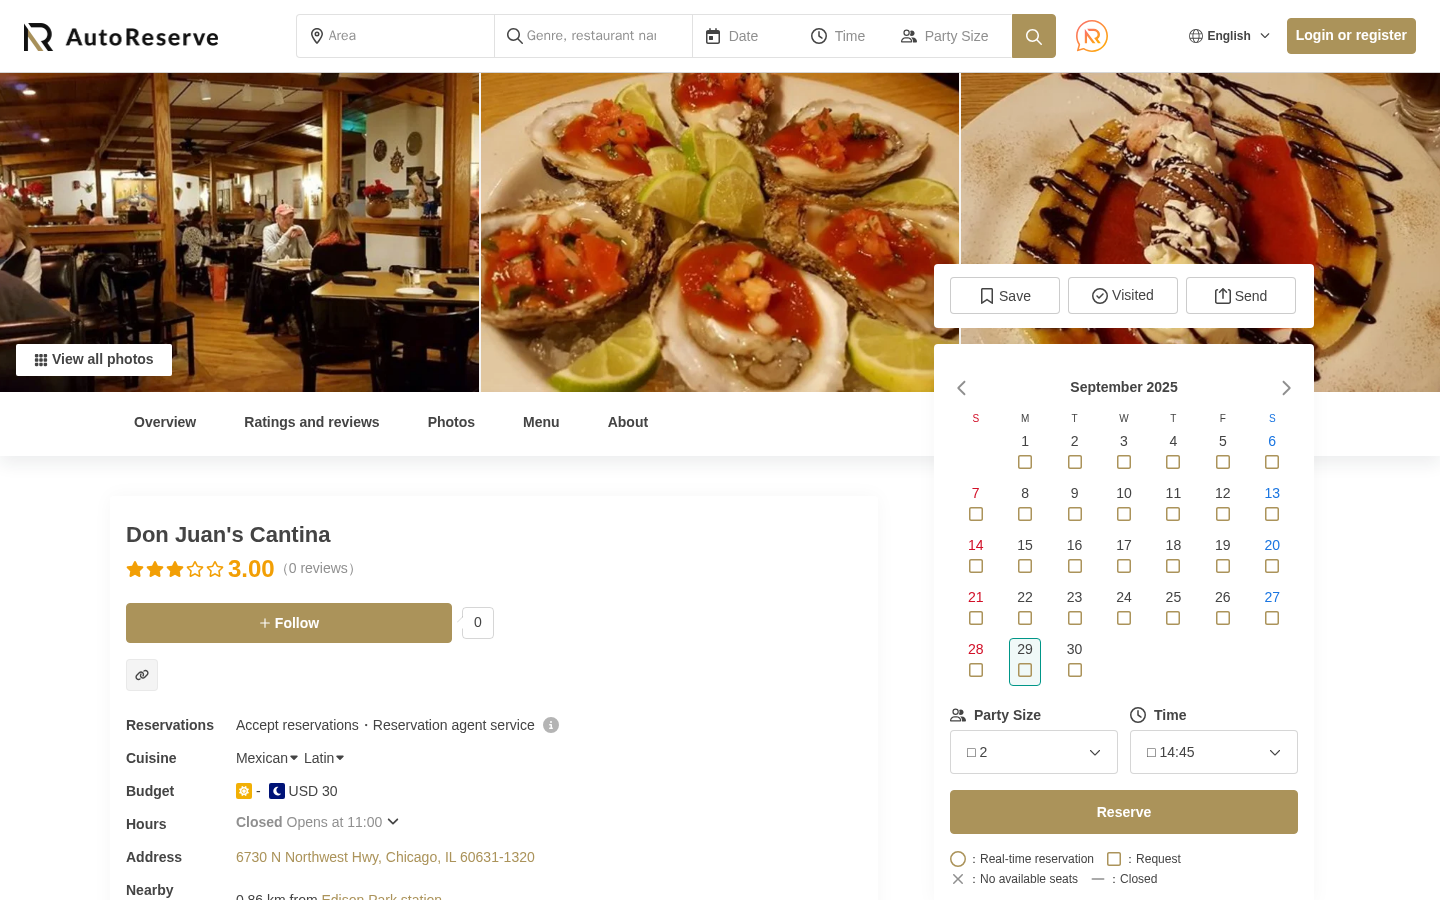Open the Menu tab
The height and width of the screenshot is (900, 1440).
coord(541,422)
